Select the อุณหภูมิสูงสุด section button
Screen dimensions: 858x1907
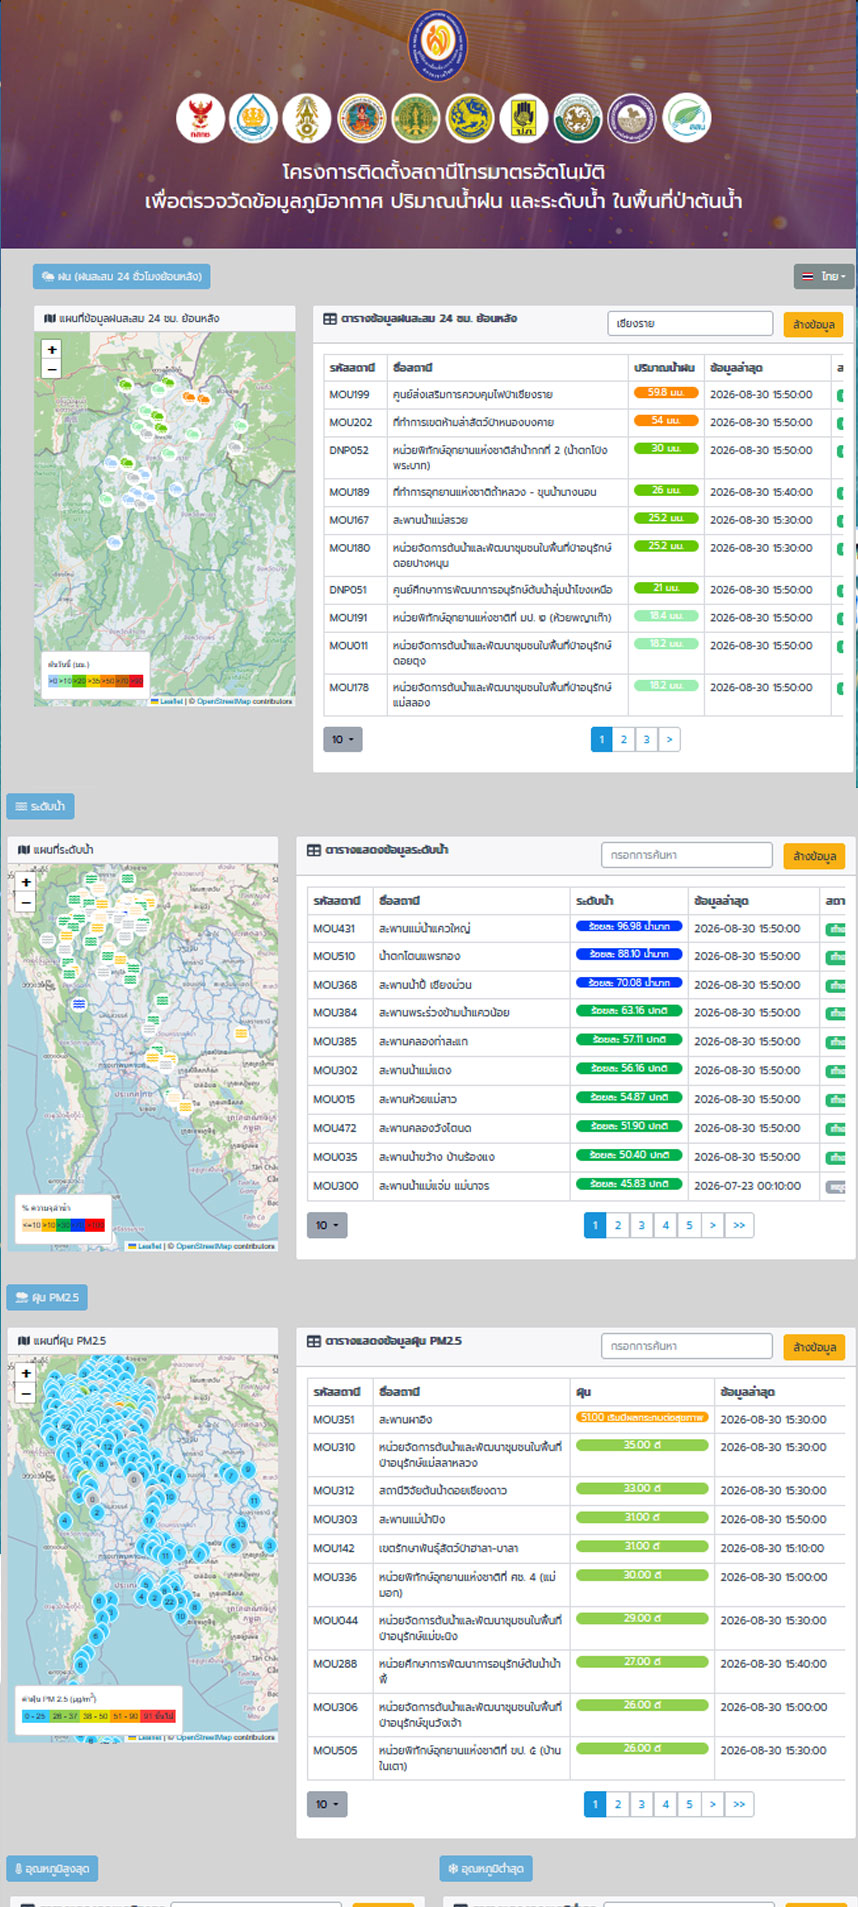[x=52, y=1868]
